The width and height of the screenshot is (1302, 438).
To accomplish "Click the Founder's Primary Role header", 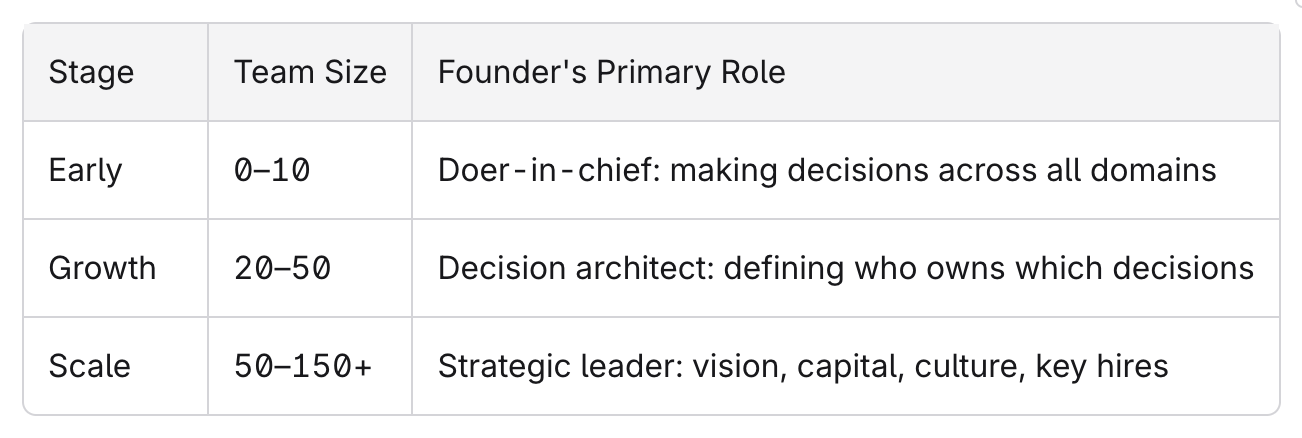I will 611,73.
